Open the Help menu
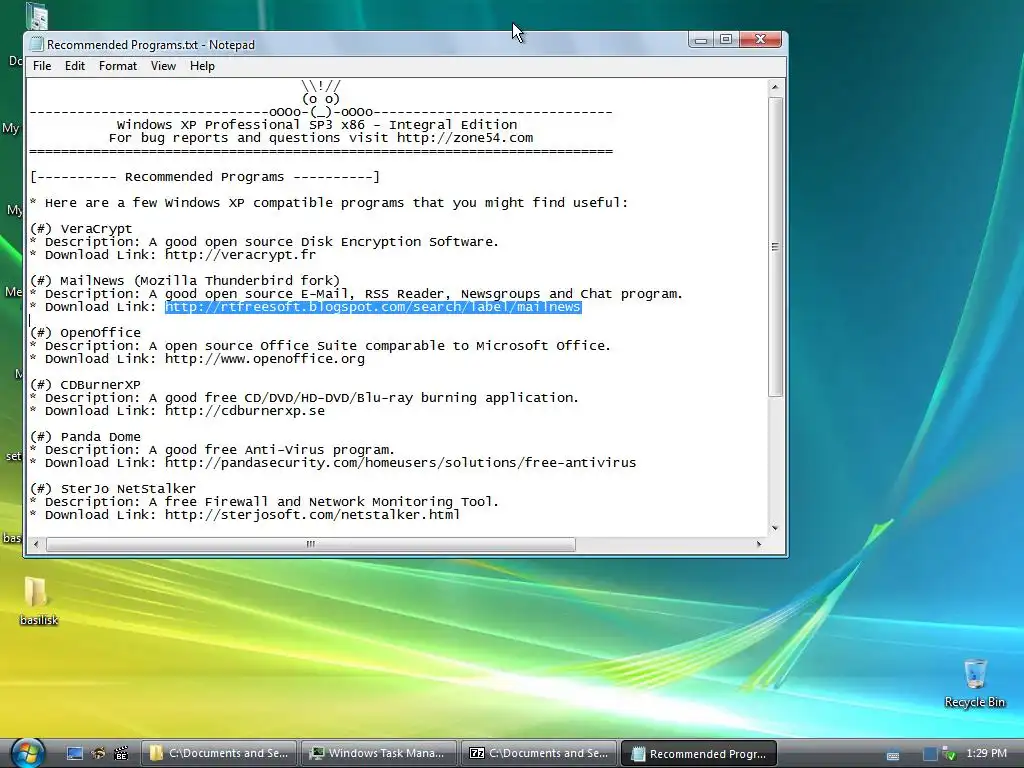 point(202,66)
